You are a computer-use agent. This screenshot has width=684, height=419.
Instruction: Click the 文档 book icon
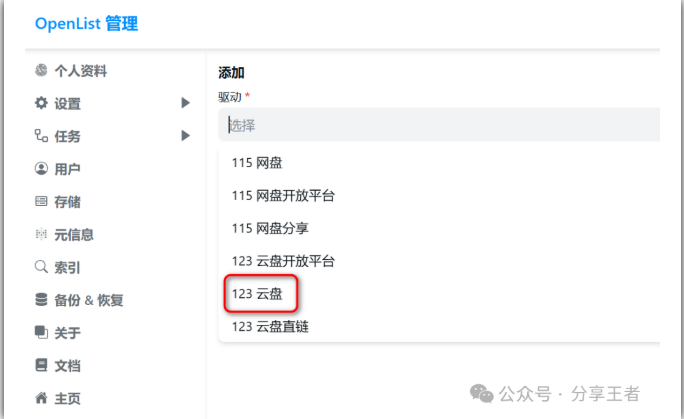pyautogui.click(x=41, y=365)
